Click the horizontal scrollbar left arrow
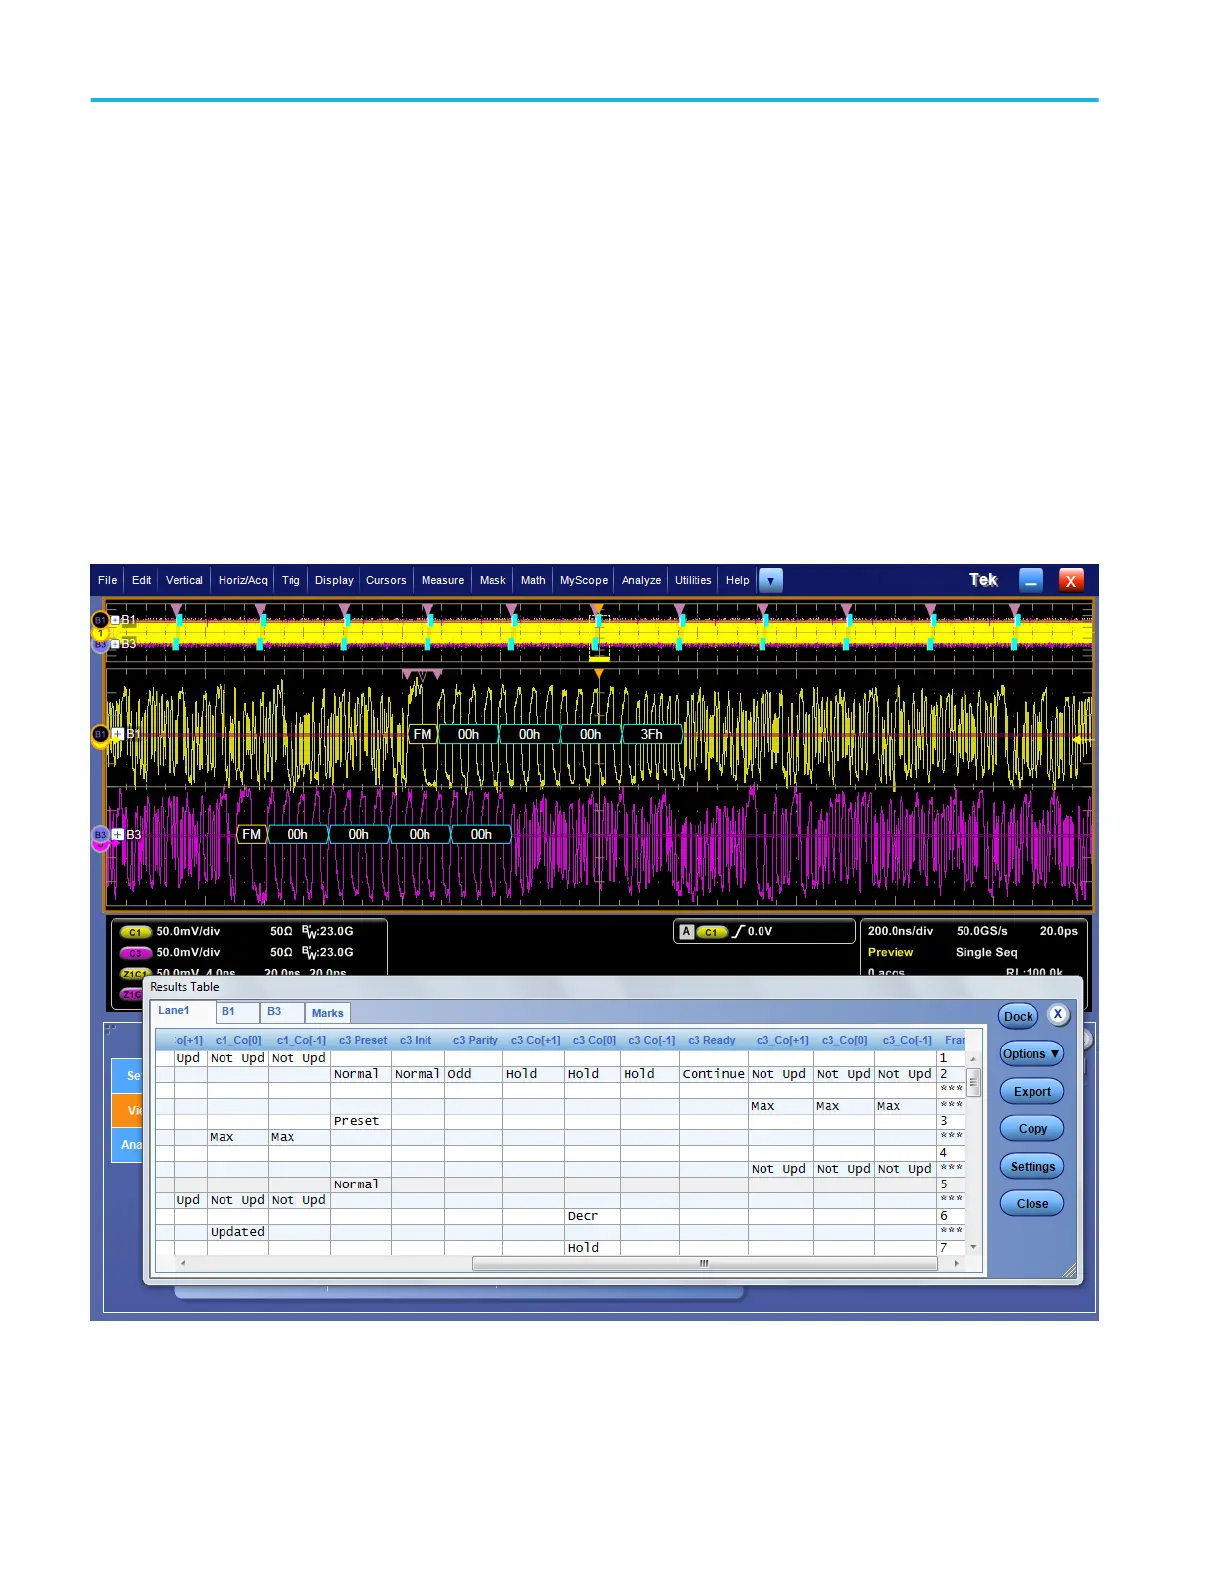The width and height of the screenshot is (1224, 1584). [182, 1264]
